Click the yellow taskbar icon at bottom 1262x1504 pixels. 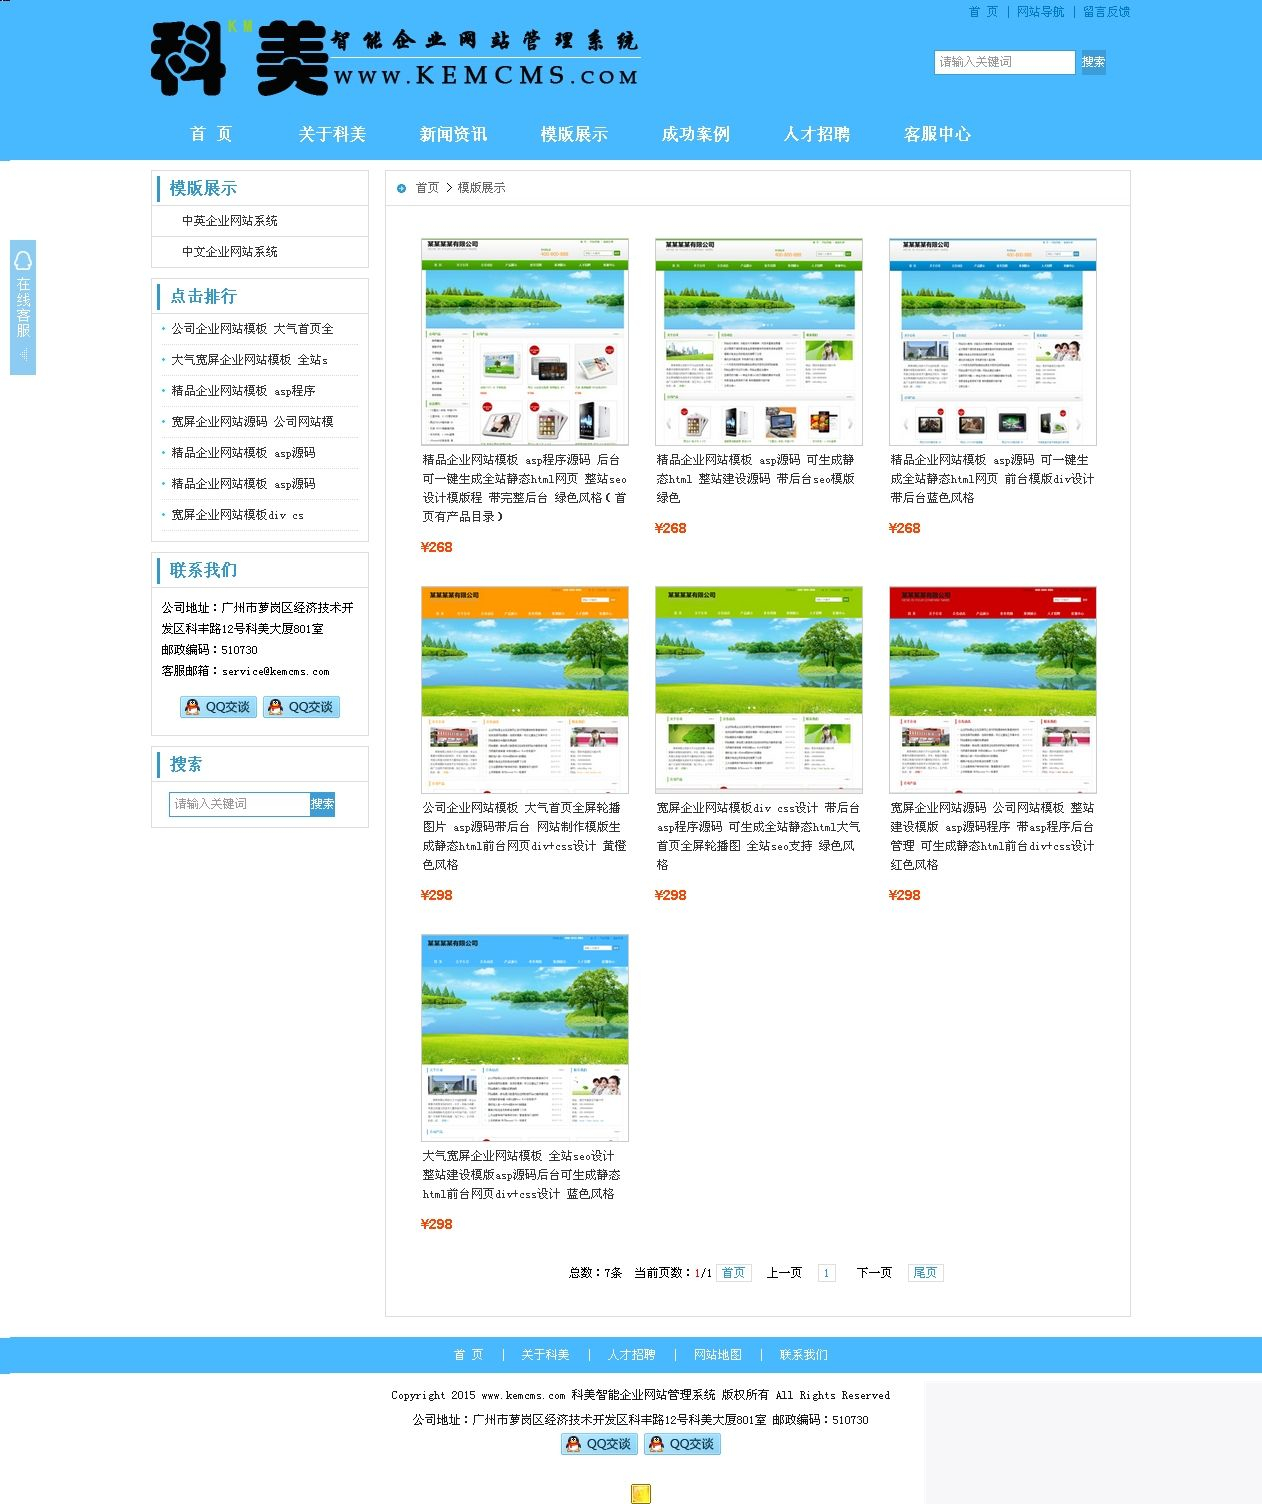coord(640,1494)
